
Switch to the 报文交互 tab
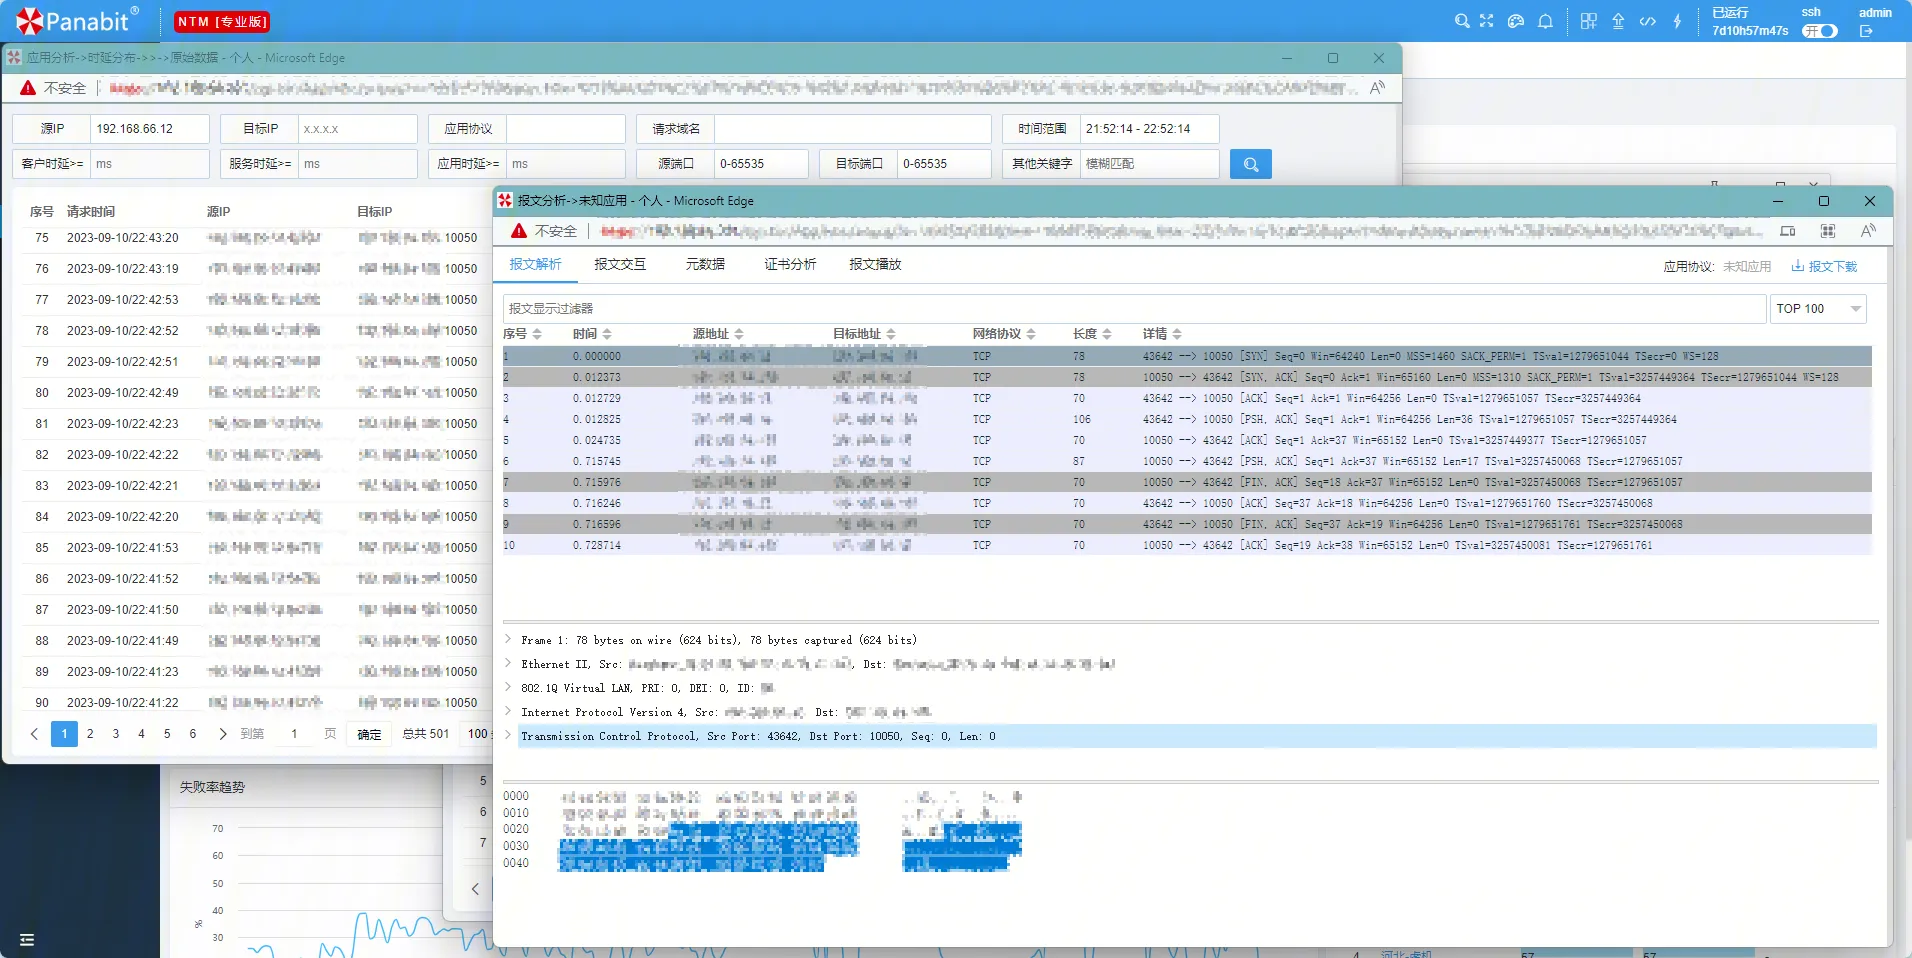(620, 265)
